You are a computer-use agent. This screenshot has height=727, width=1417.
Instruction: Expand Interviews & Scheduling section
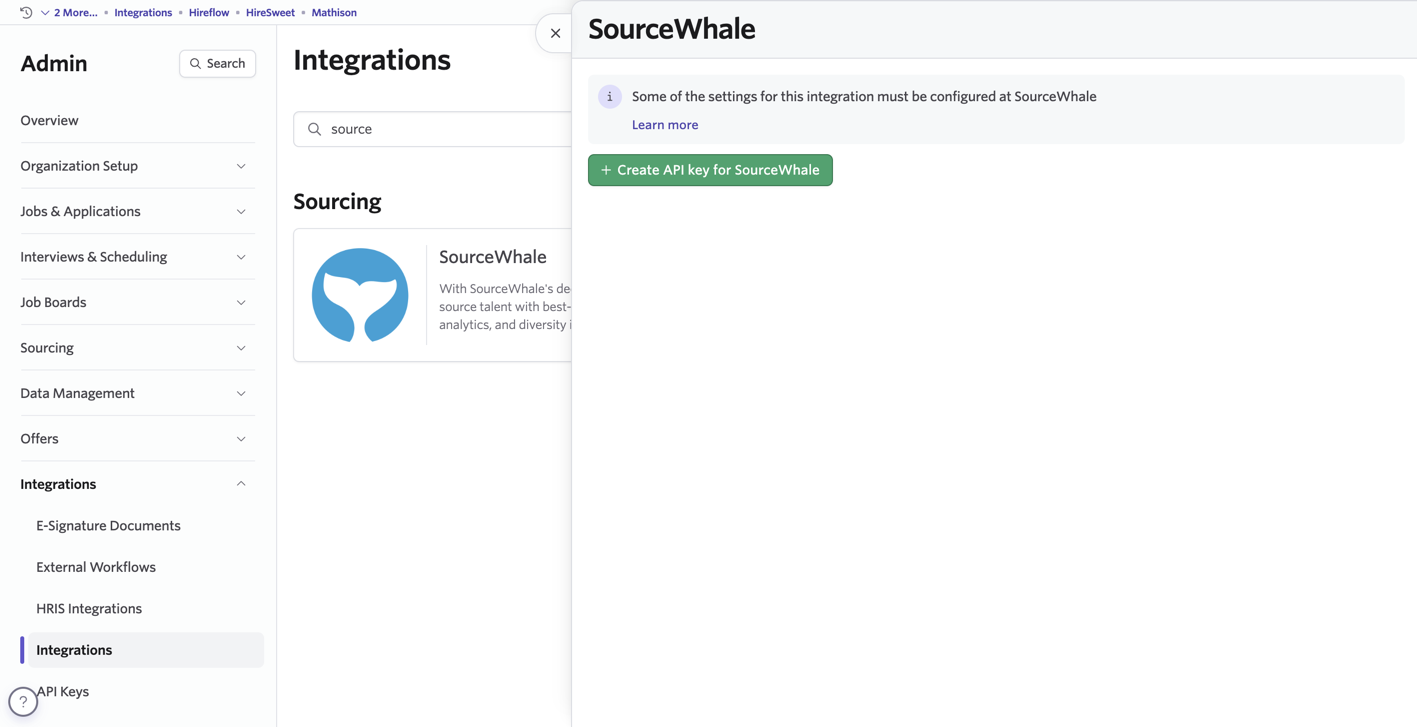pyautogui.click(x=137, y=257)
